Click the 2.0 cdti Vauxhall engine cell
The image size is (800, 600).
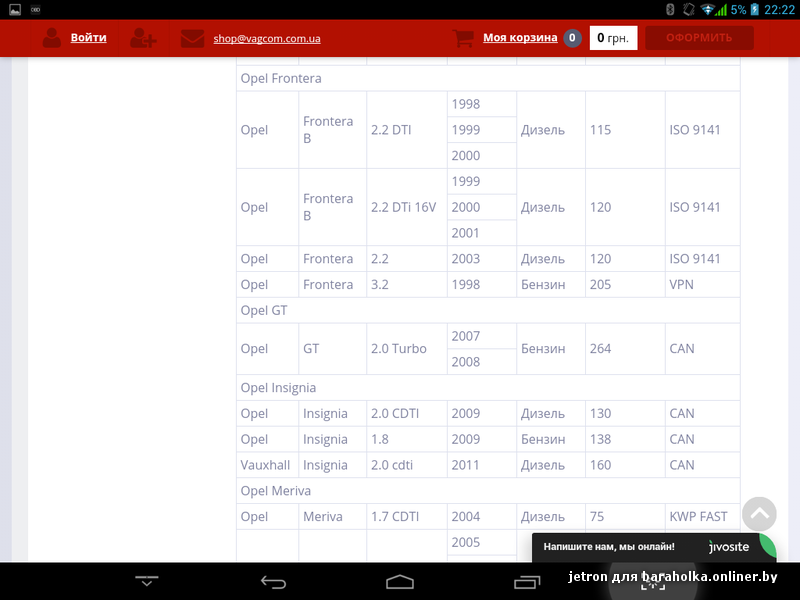point(407,465)
